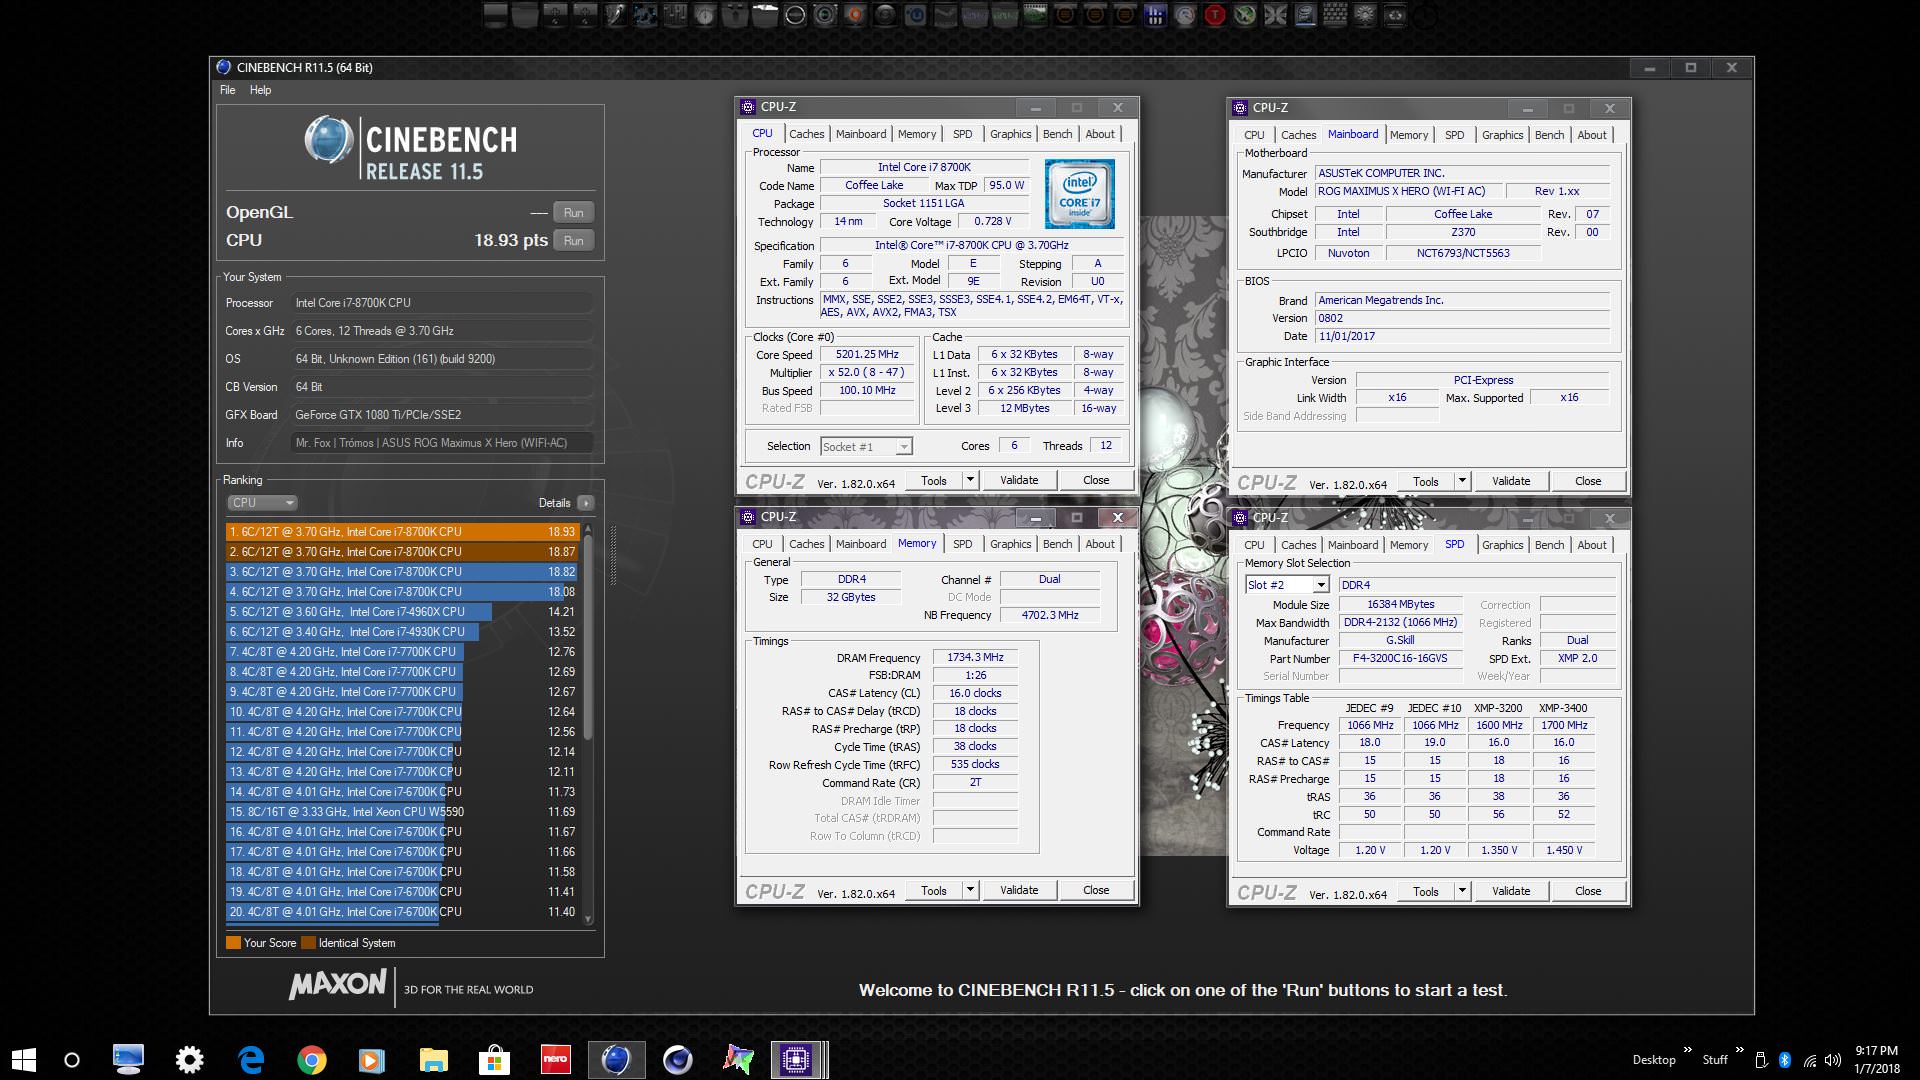Open Graphics tab in CPU-Z Mainboard window
The height and width of the screenshot is (1080, 1920).
[1502, 135]
